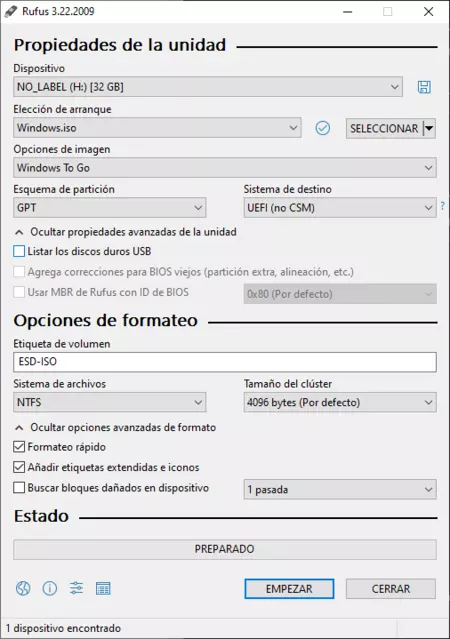Click the Etiqueta de volumen text field
The height and width of the screenshot is (639, 450).
225,362
